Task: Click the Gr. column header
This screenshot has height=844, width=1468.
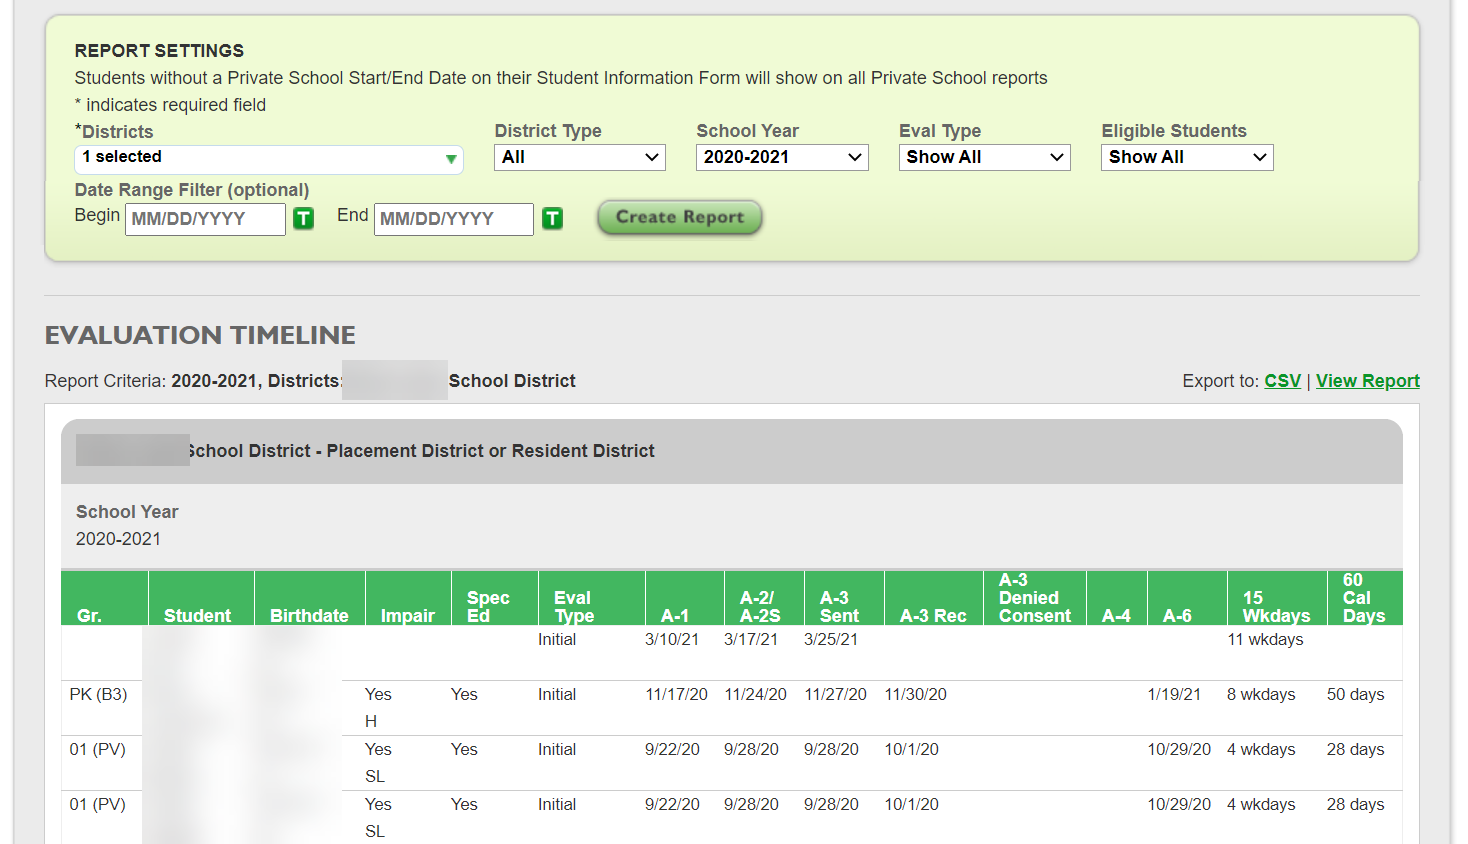Action: point(104,598)
